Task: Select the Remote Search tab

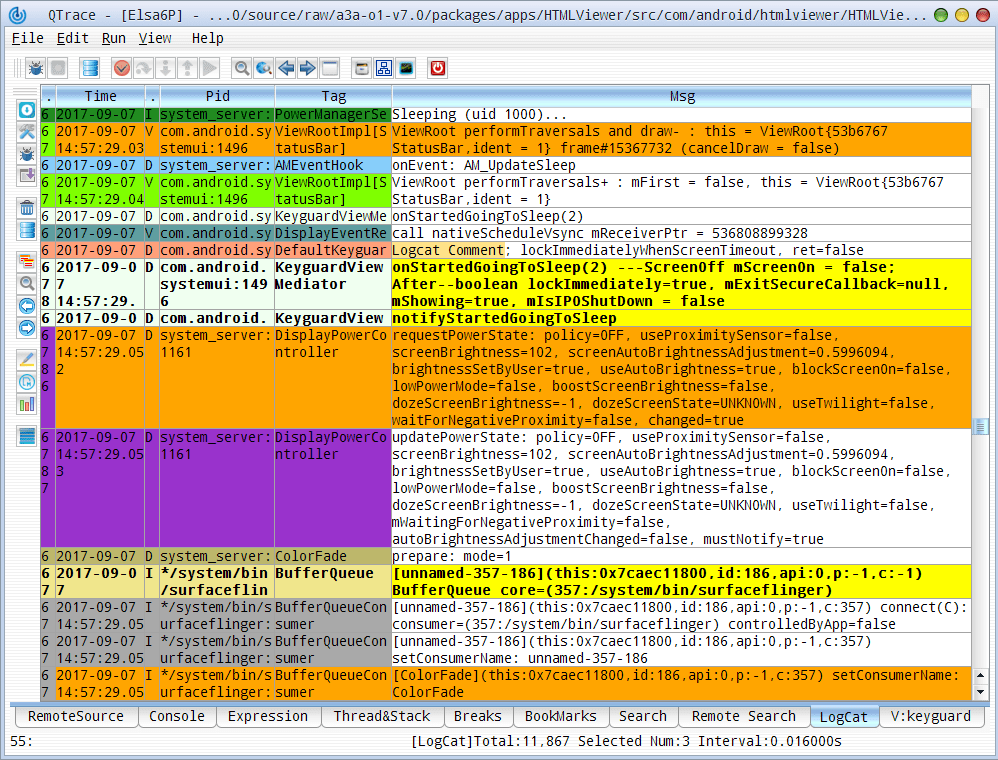Action: [x=743, y=716]
